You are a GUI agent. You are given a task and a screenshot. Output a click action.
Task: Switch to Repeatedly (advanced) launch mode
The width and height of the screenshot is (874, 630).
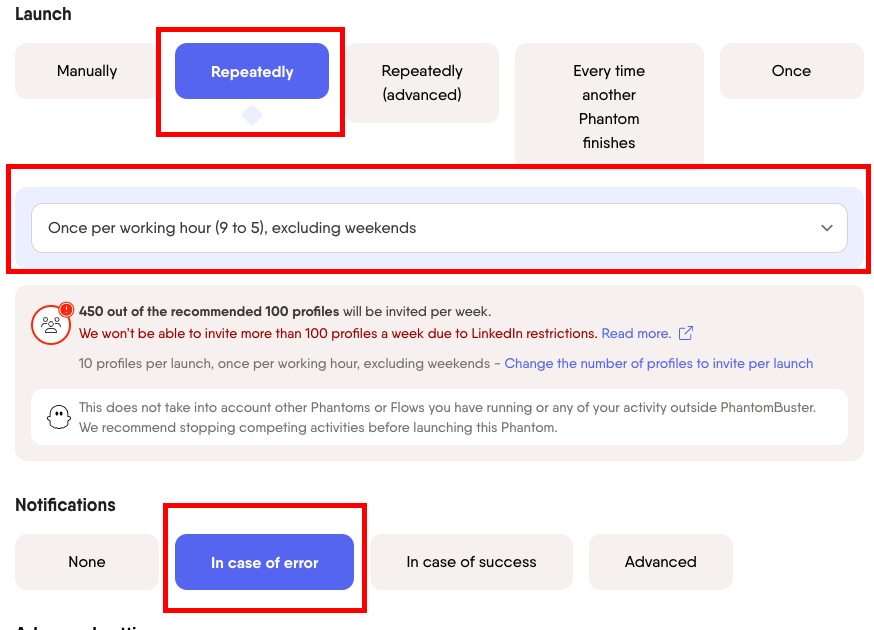(422, 83)
